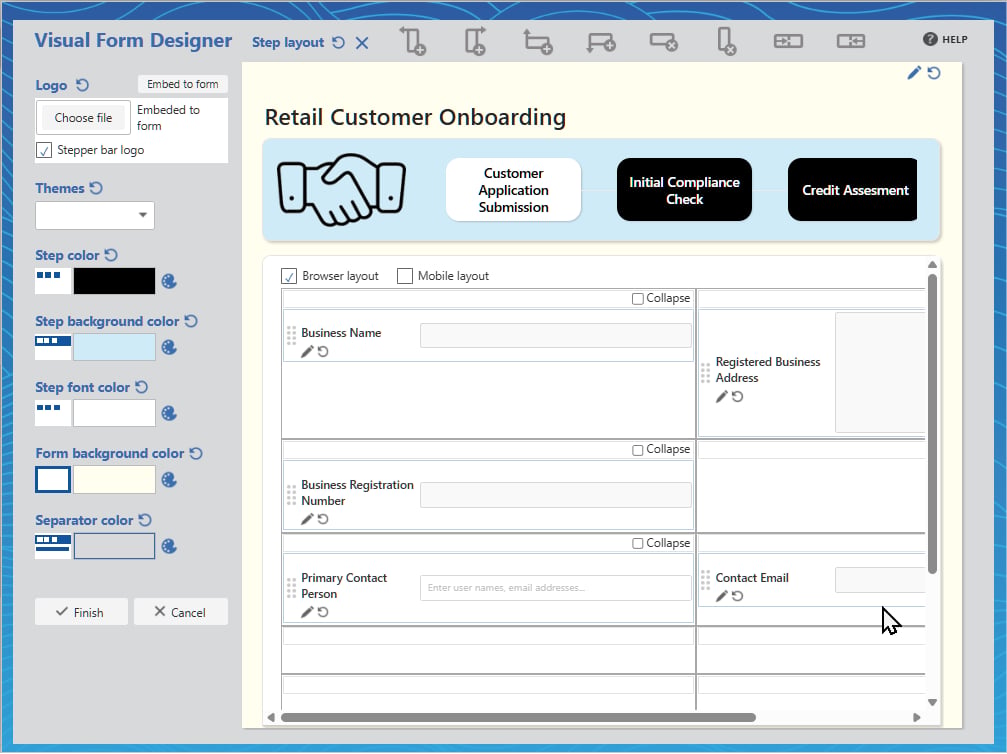Reset the Registered Business Address field
Image resolution: width=1007 pixels, height=754 pixels.
click(738, 397)
